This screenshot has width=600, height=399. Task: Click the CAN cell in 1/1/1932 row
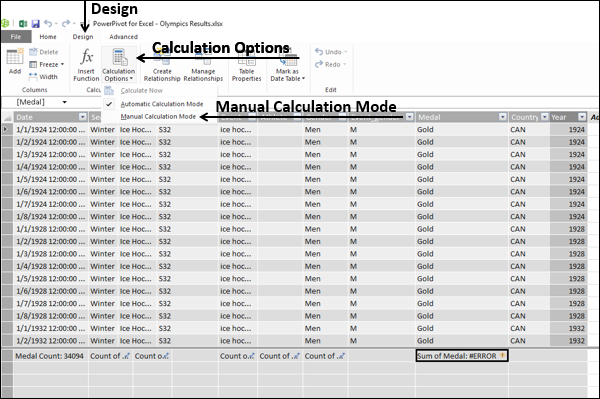(529, 328)
